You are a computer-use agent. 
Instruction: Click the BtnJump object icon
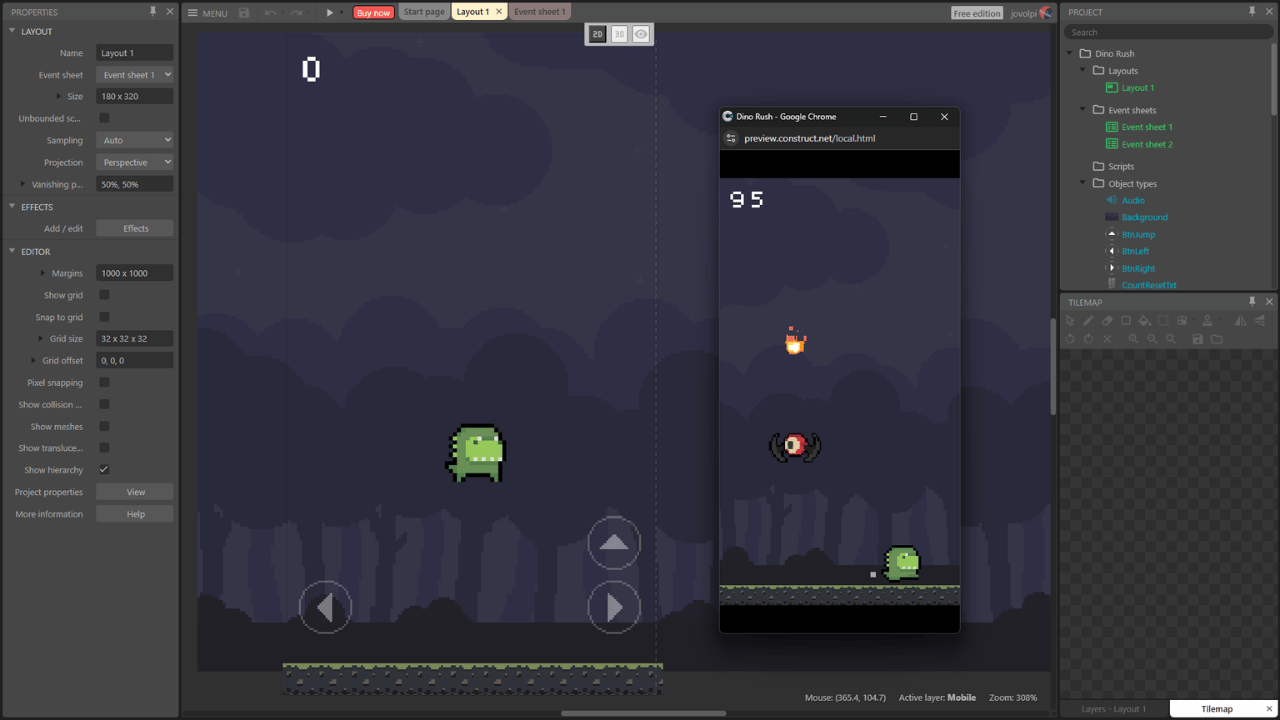pos(1111,234)
